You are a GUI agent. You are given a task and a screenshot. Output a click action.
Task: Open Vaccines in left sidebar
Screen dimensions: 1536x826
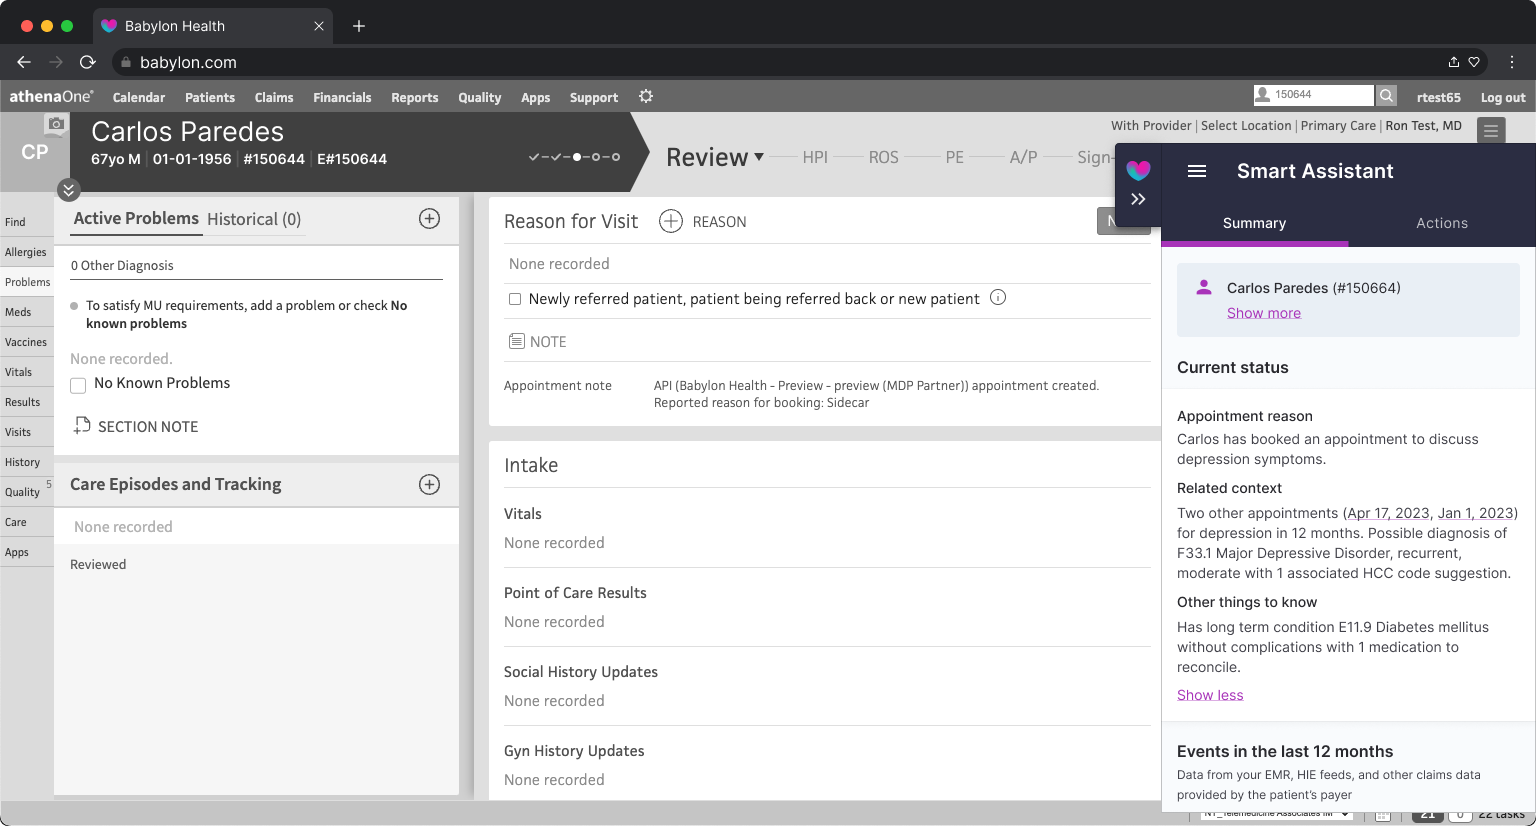pos(27,342)
